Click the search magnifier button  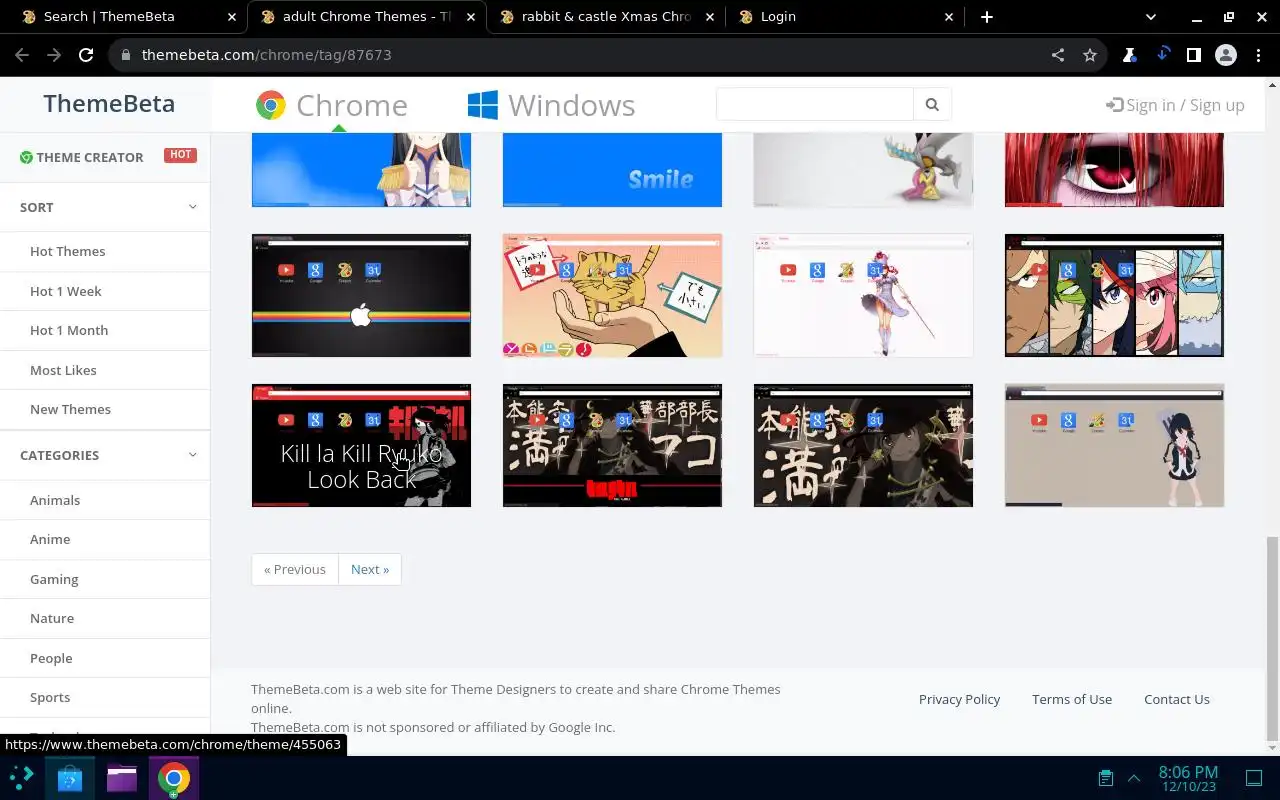coord(932,104)
